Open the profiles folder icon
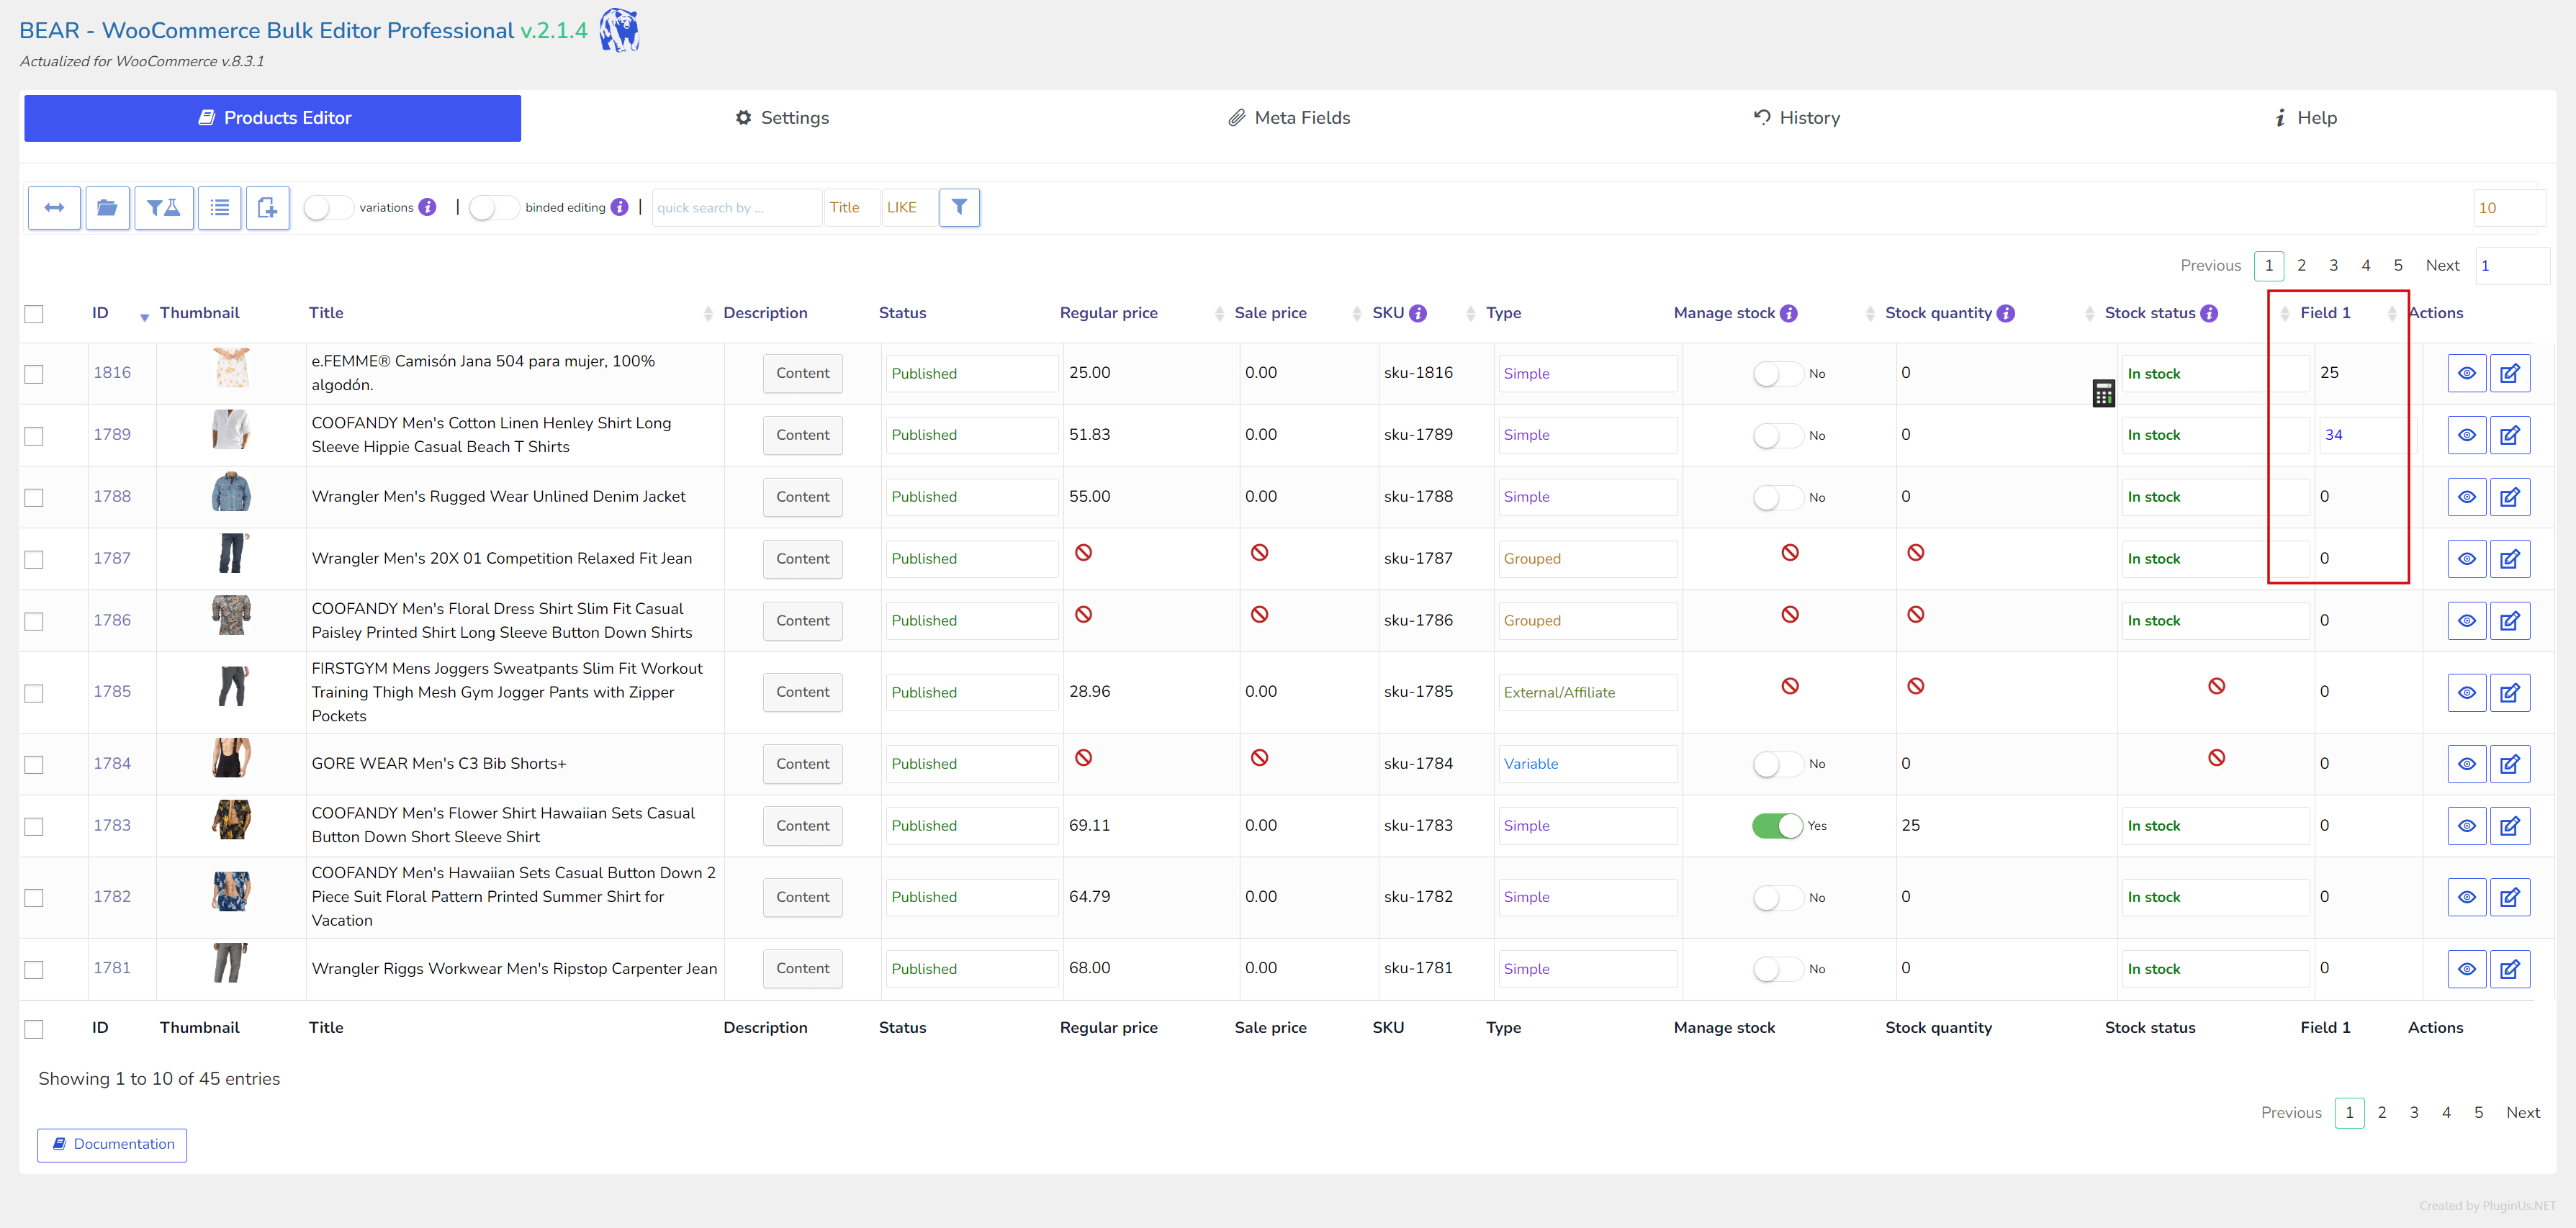The width and height of the screenshot is (2576, 1228). (x=107, y=208)
